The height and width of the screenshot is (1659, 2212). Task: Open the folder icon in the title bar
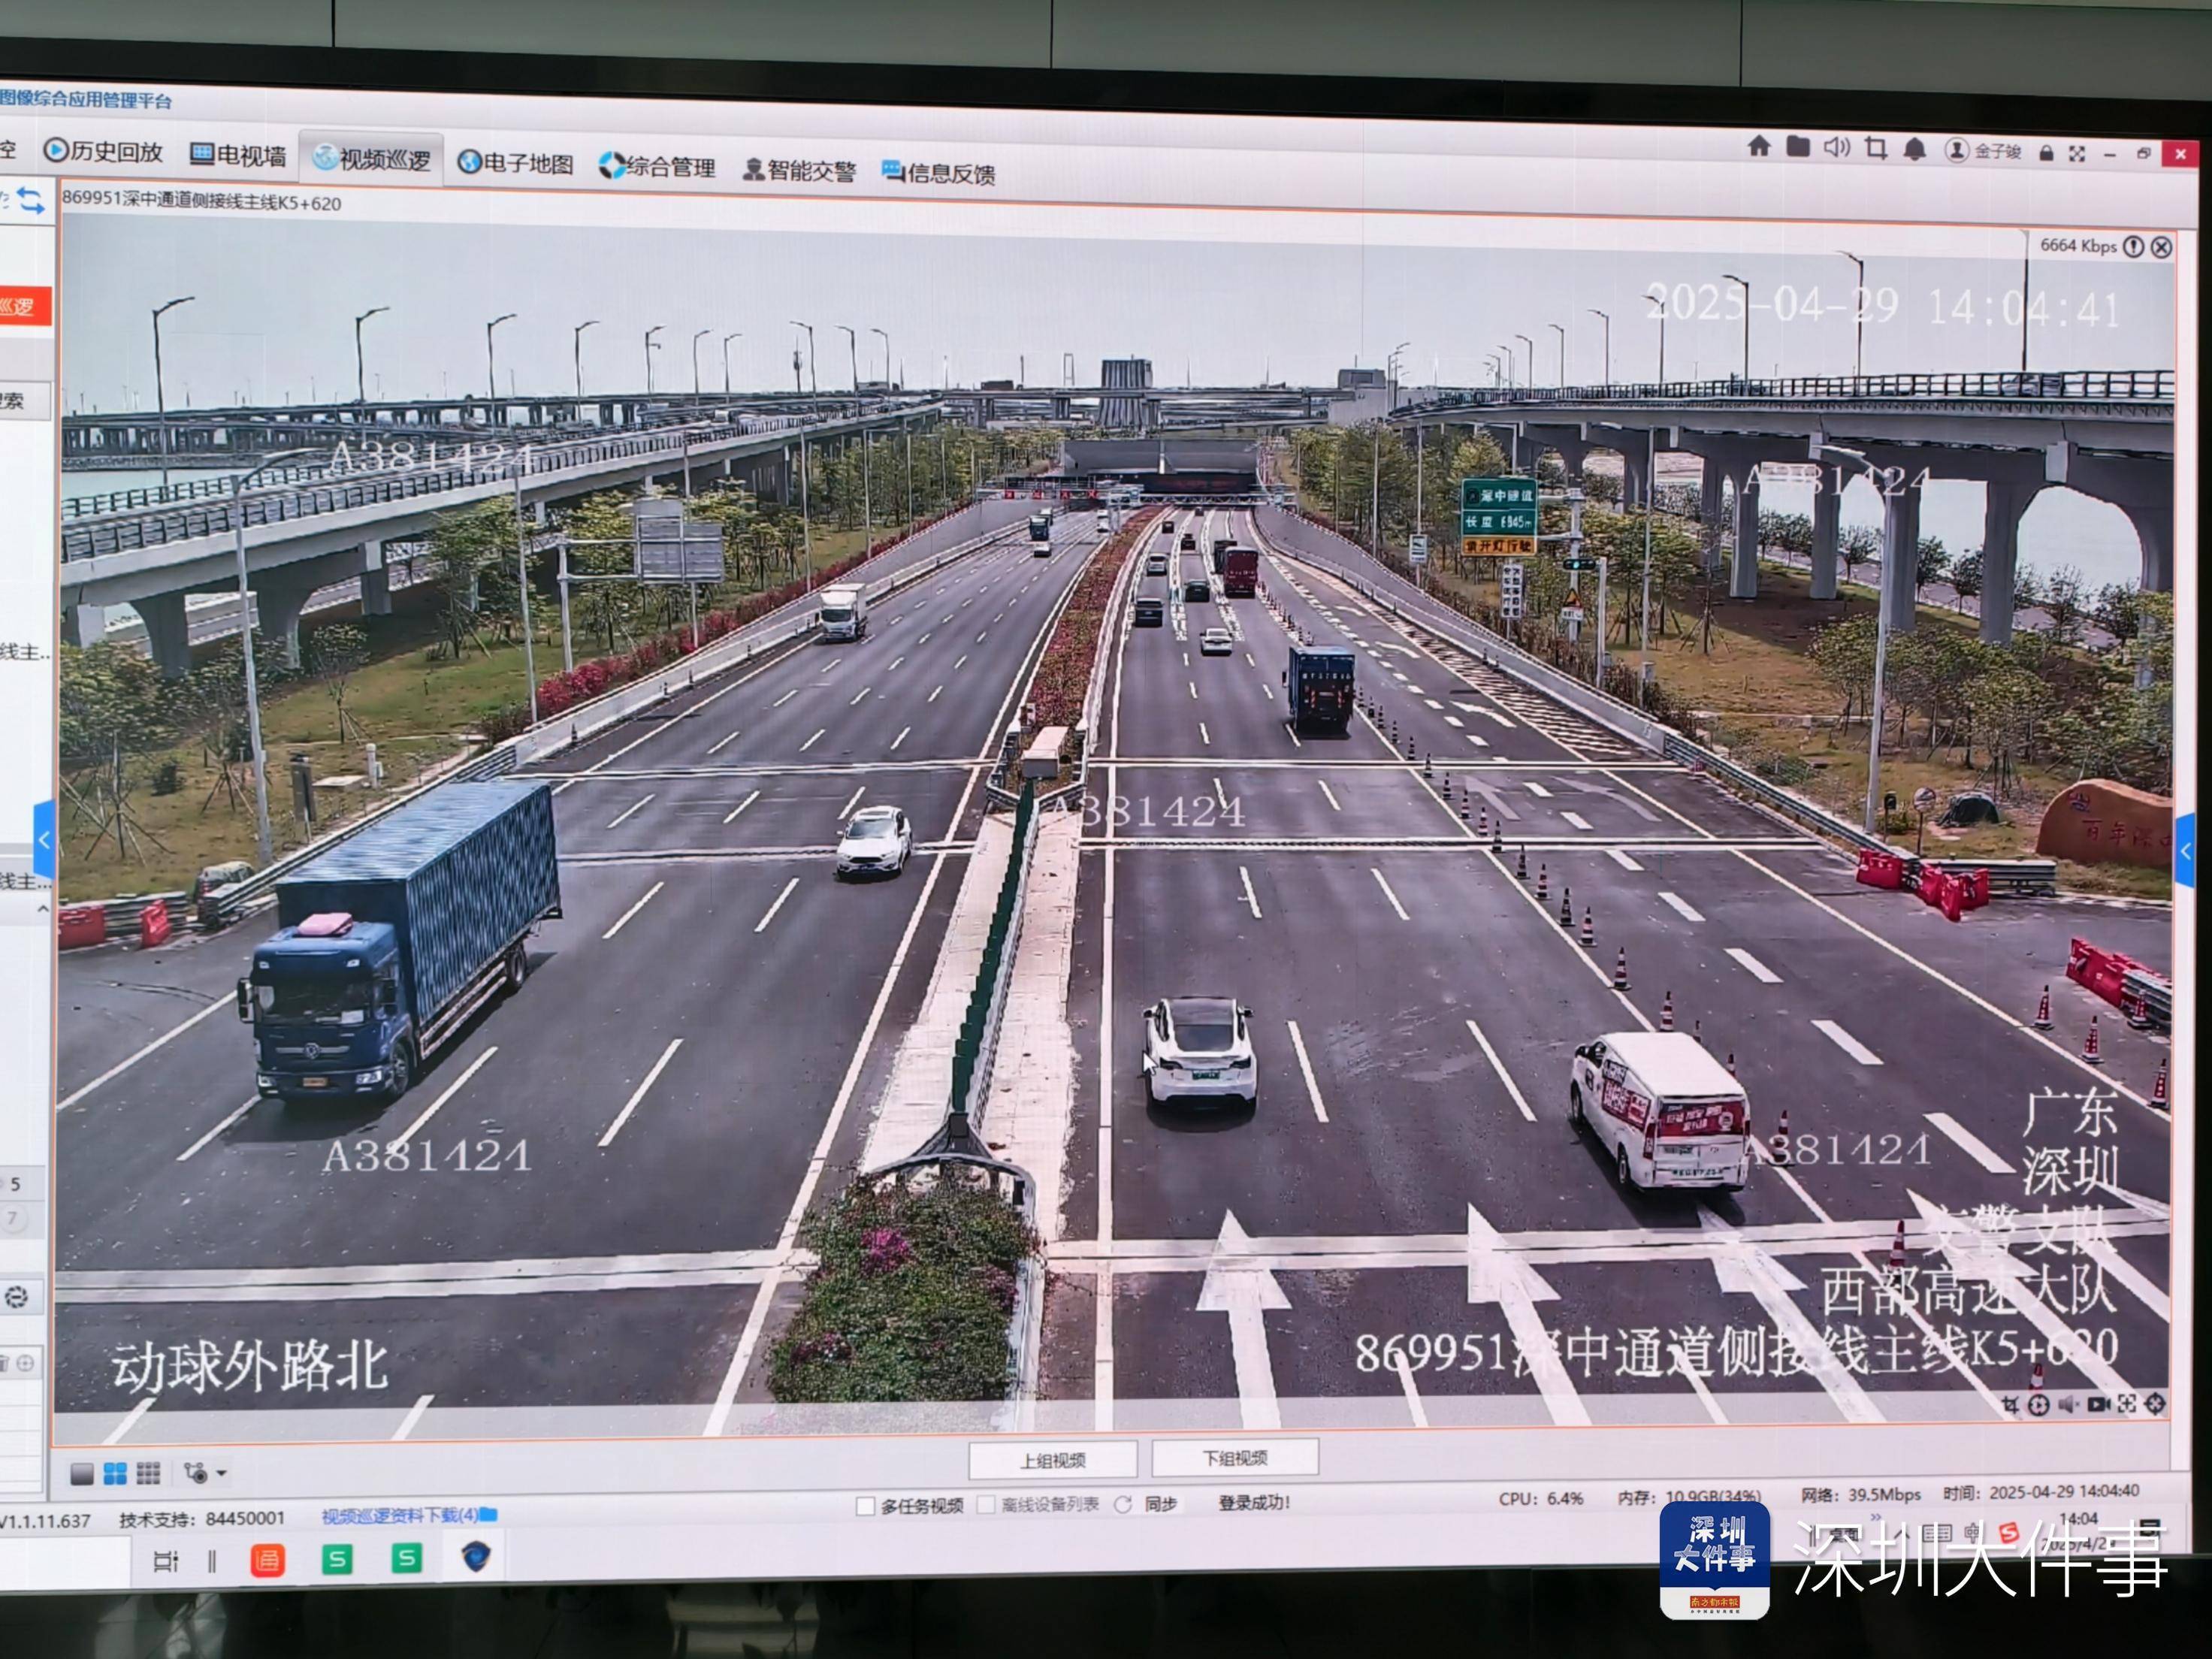click(1798, 147)
